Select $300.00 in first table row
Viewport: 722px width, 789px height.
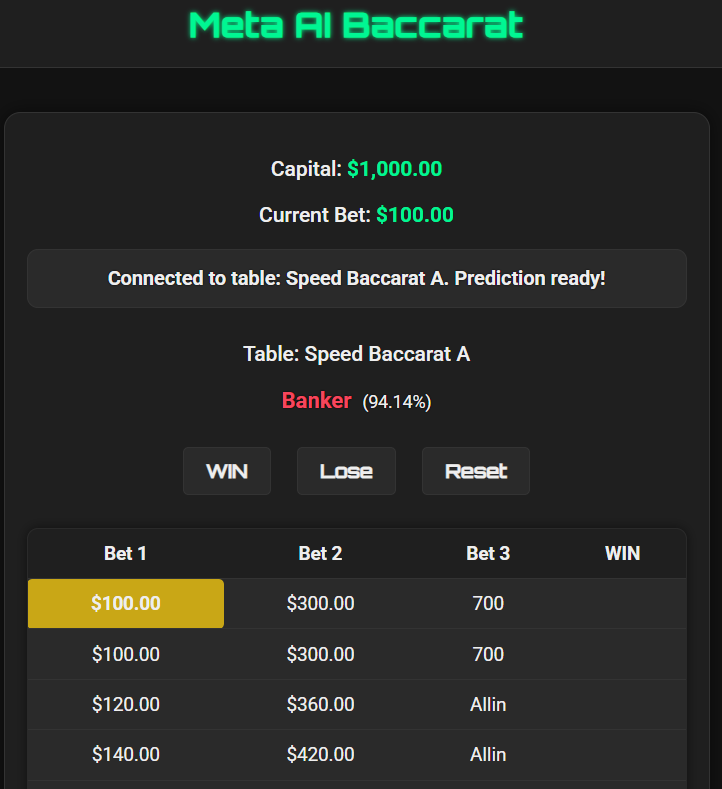pos(320,604)
